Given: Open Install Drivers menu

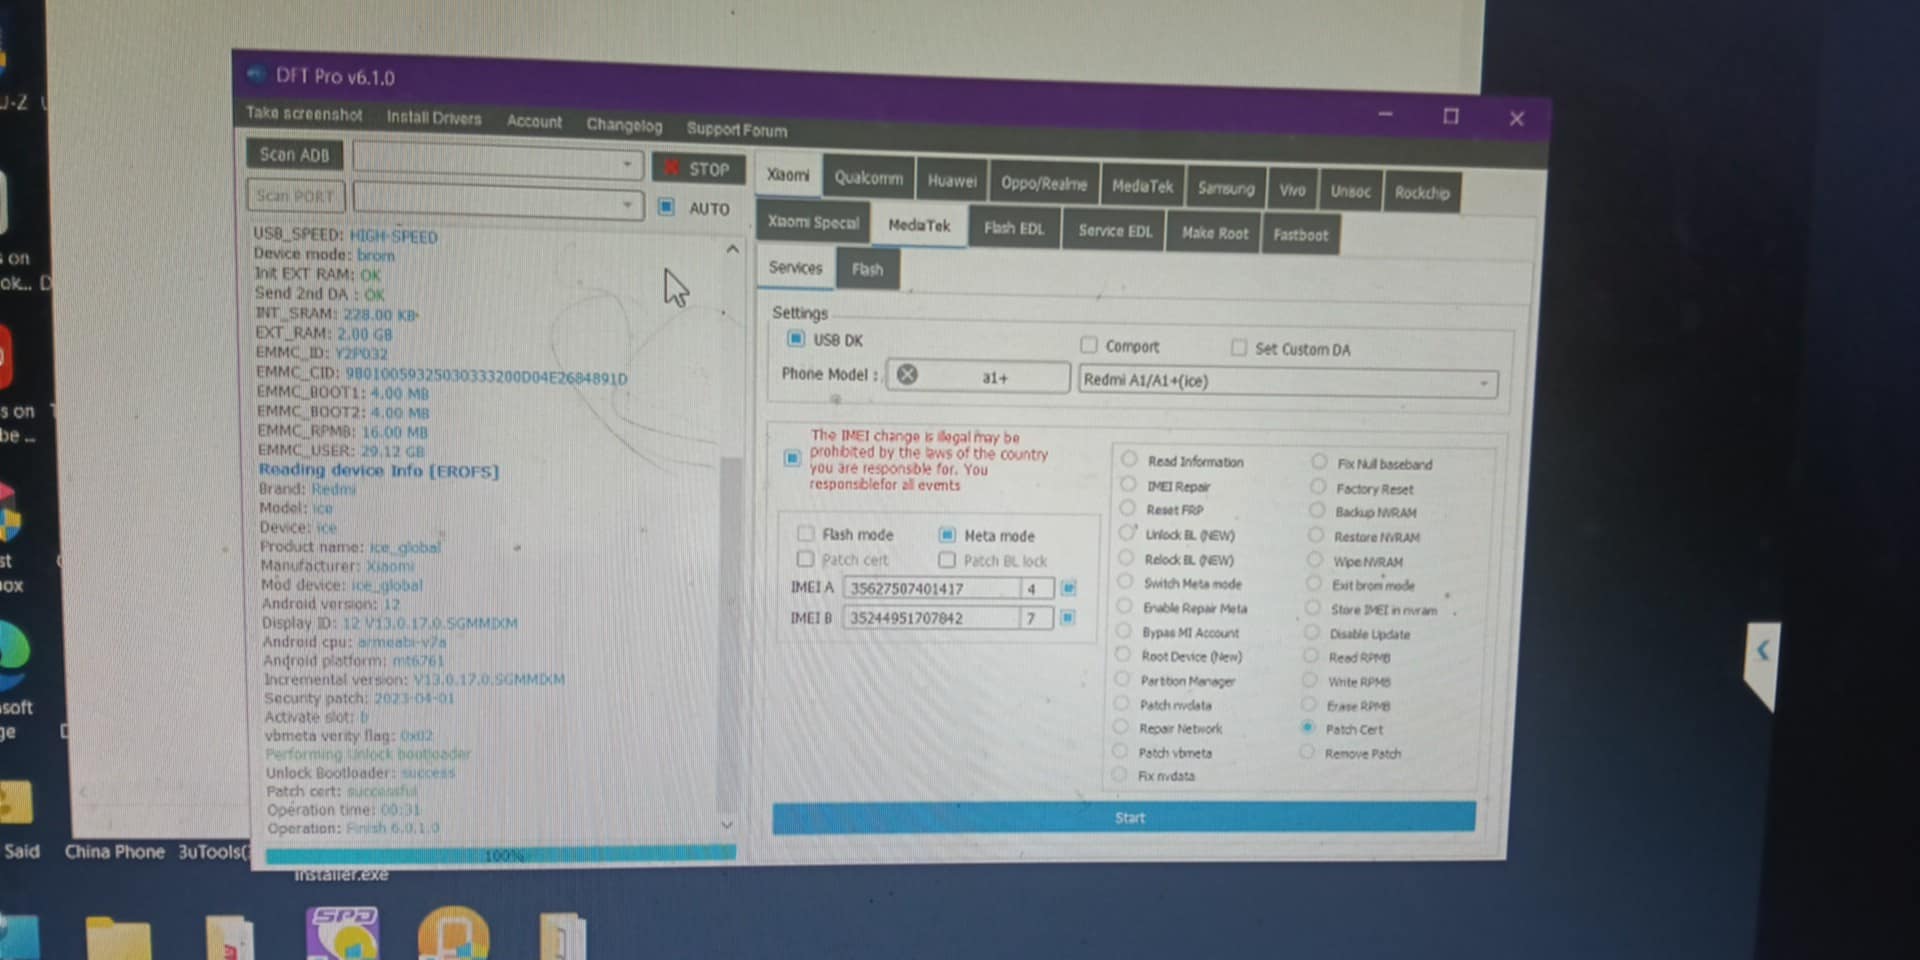Looking at the screenshot, I should pos(434,117).
